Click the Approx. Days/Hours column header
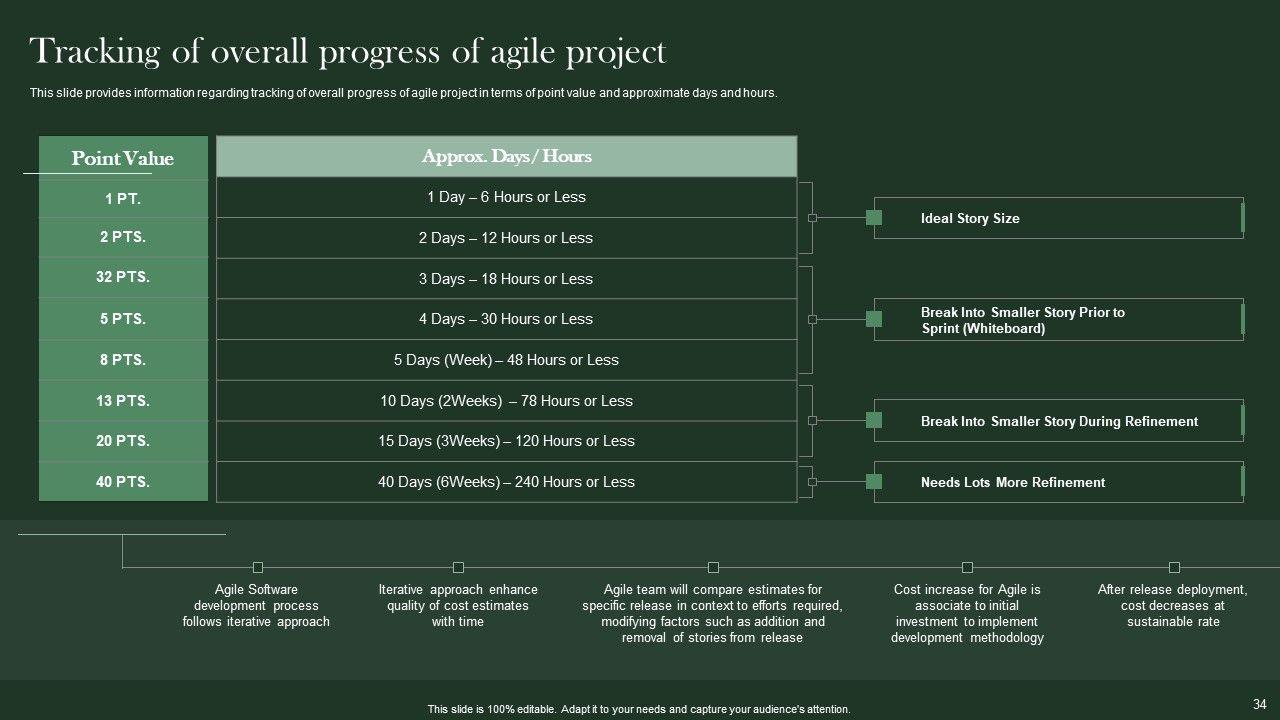This screenshot has width=1280, height=720. 506,156
